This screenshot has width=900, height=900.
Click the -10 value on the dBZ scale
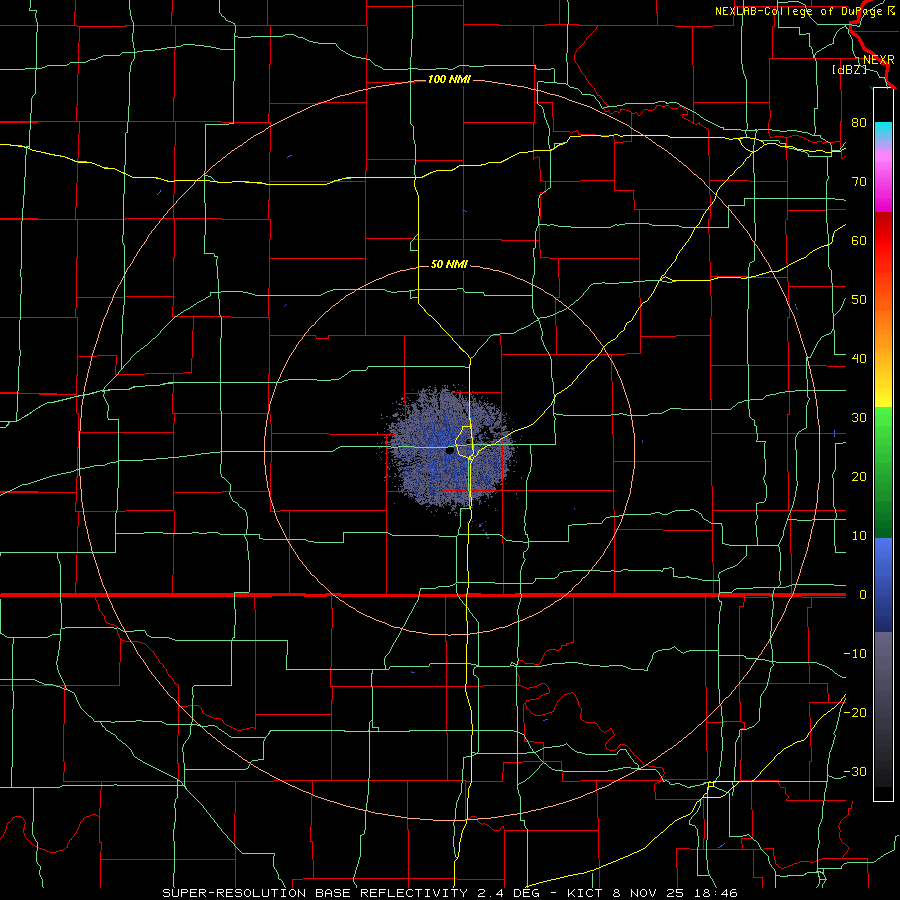click(x=855, y=654)
